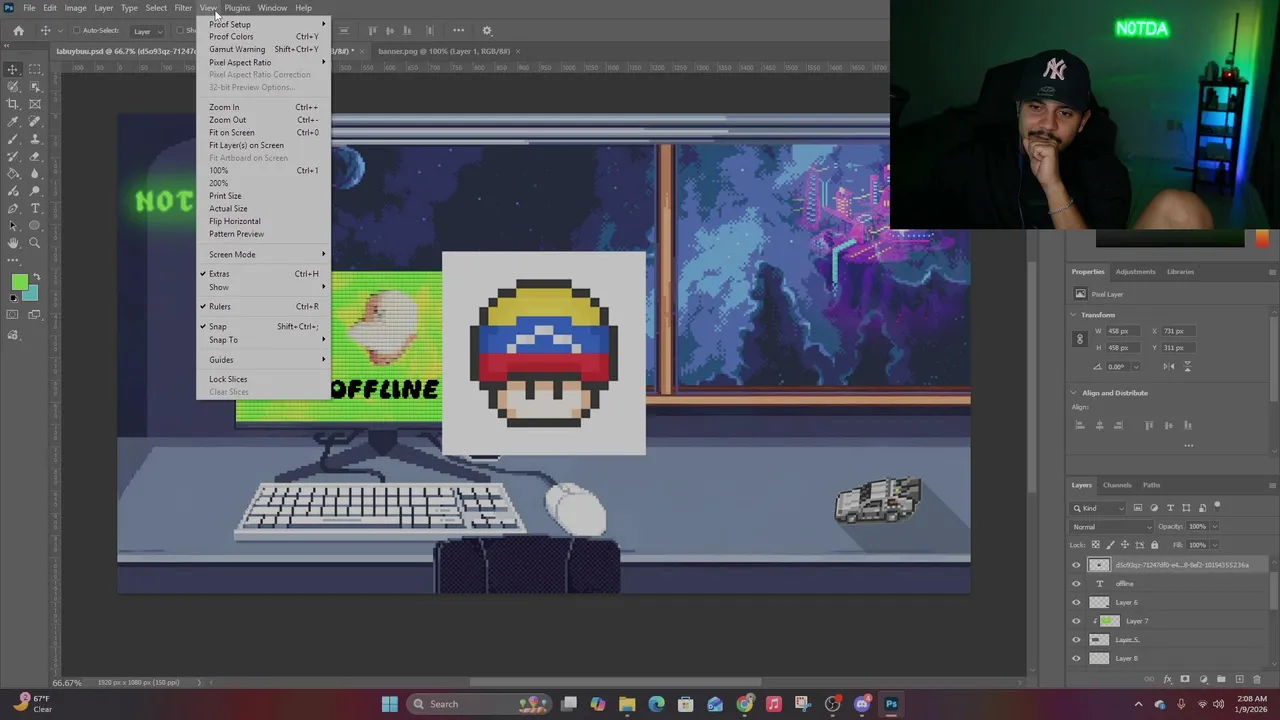
Task: Click the zoom percentage 66.67% field
Action: click(67, 683)
